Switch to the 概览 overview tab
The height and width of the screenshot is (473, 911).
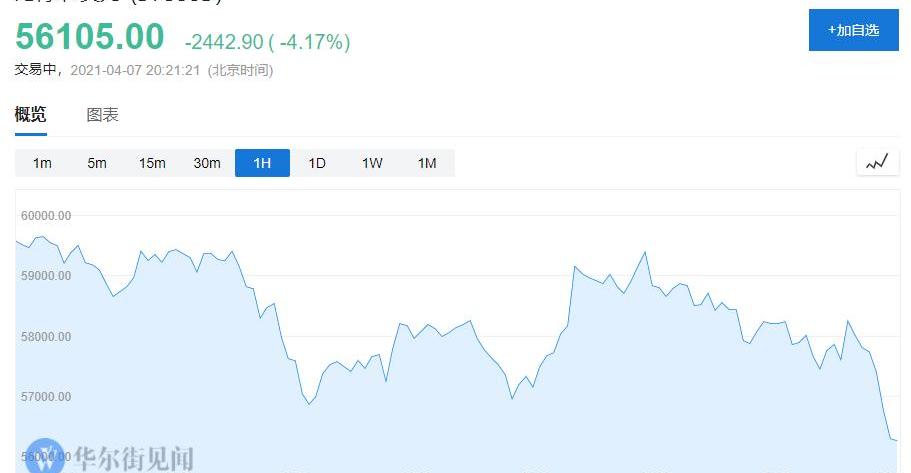30,115
